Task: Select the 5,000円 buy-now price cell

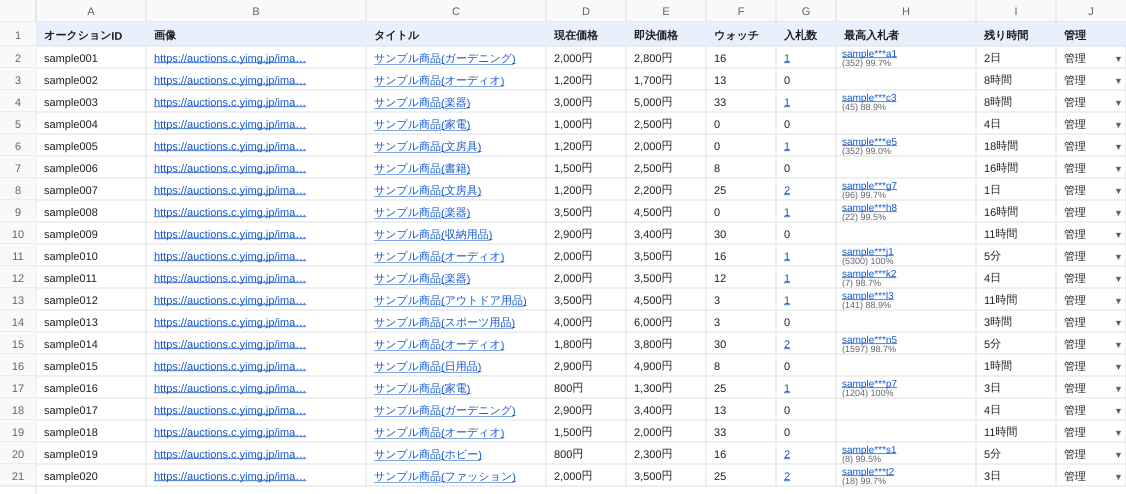Action: [x=666, y=102]
